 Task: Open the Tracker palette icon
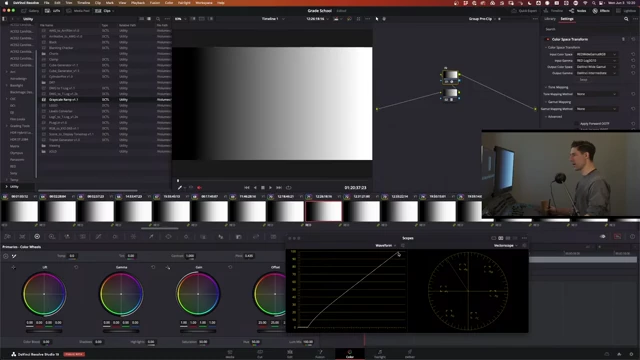pyautogui.click(x=186, y=237)
